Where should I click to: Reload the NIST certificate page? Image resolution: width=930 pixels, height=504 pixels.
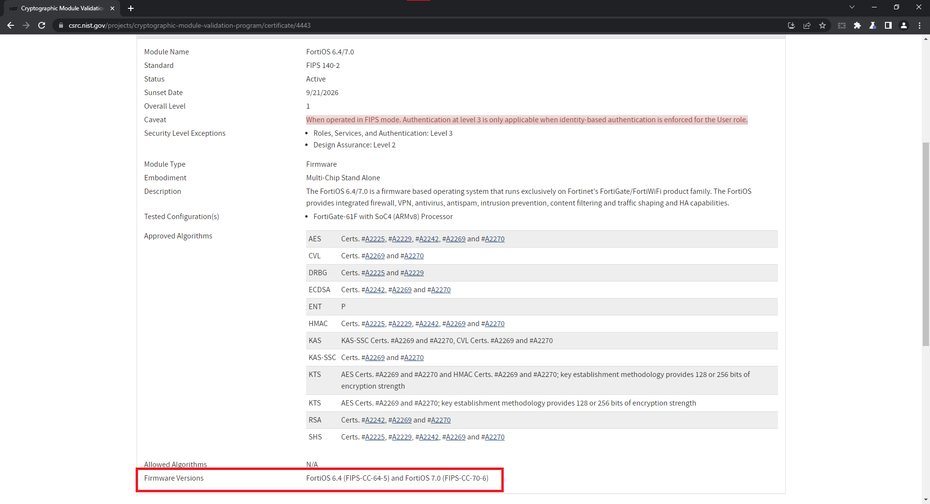click(x=41, y=25)
